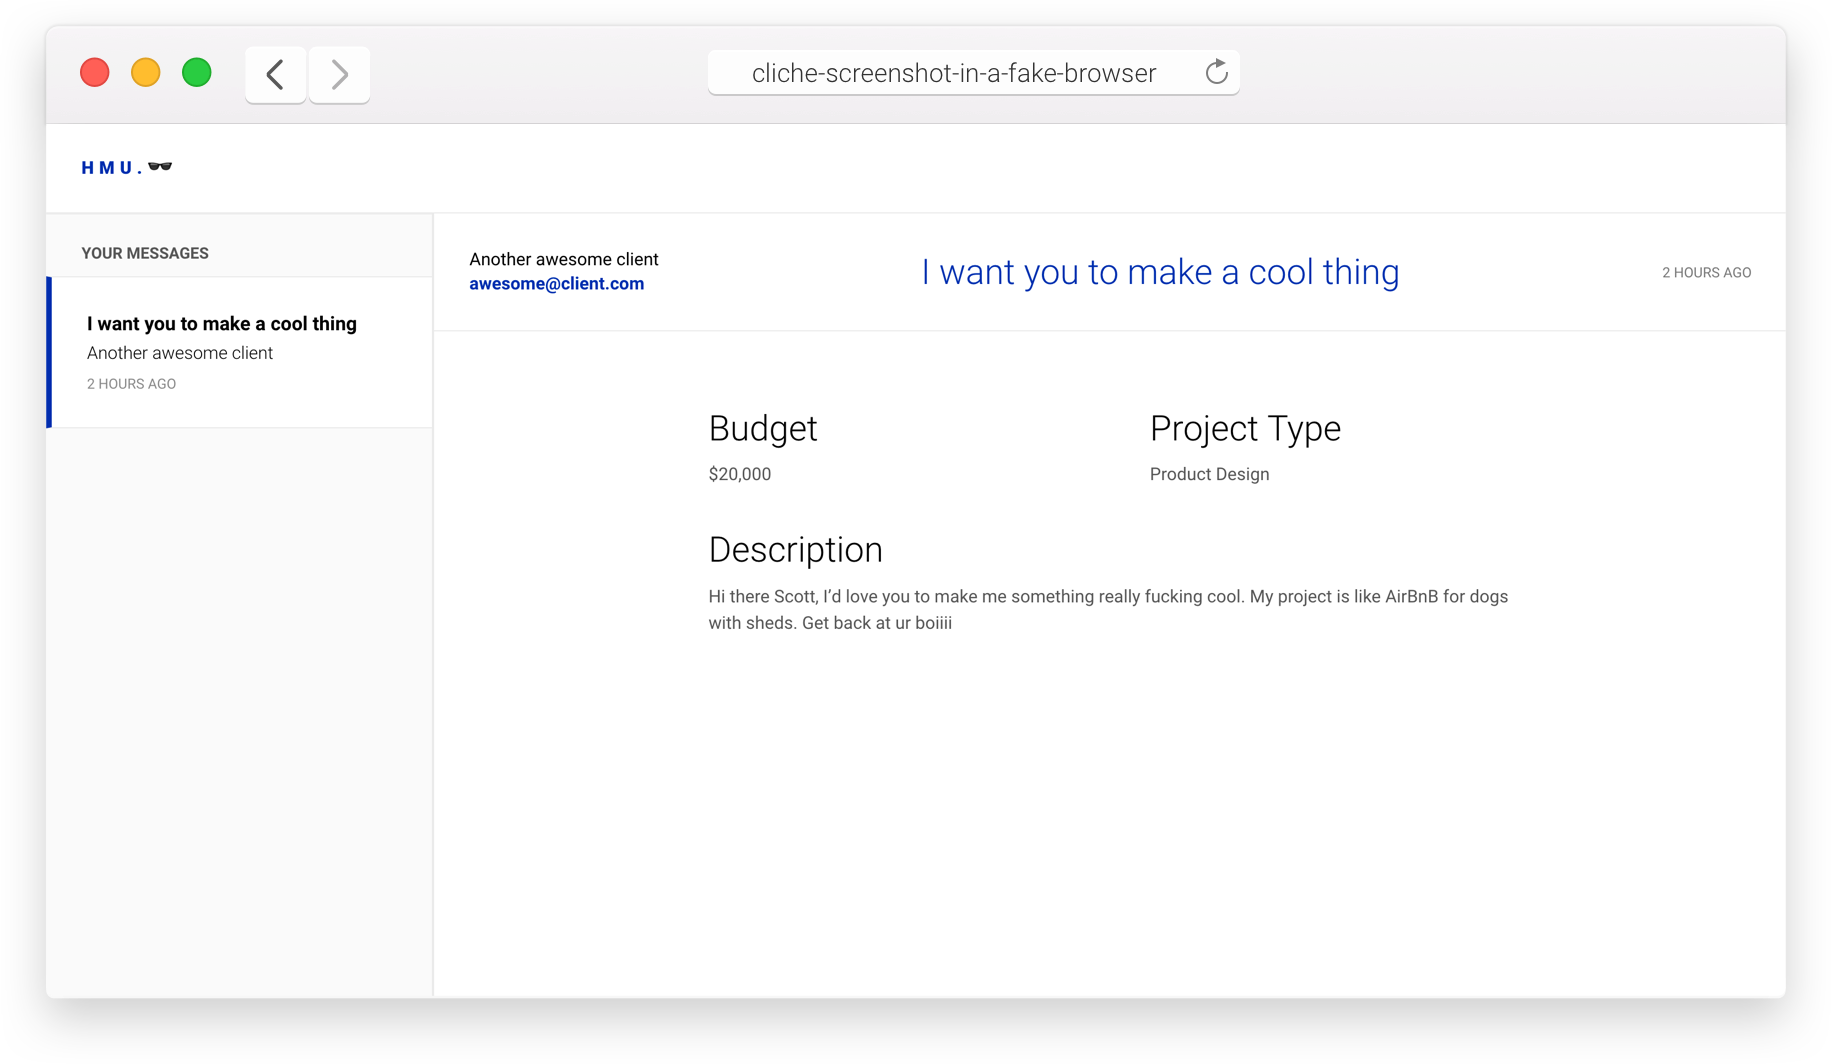The width and height of the screenshot is (1832, 1064).
Task: Click the large blue message title heading
Action: [1160, 272]
